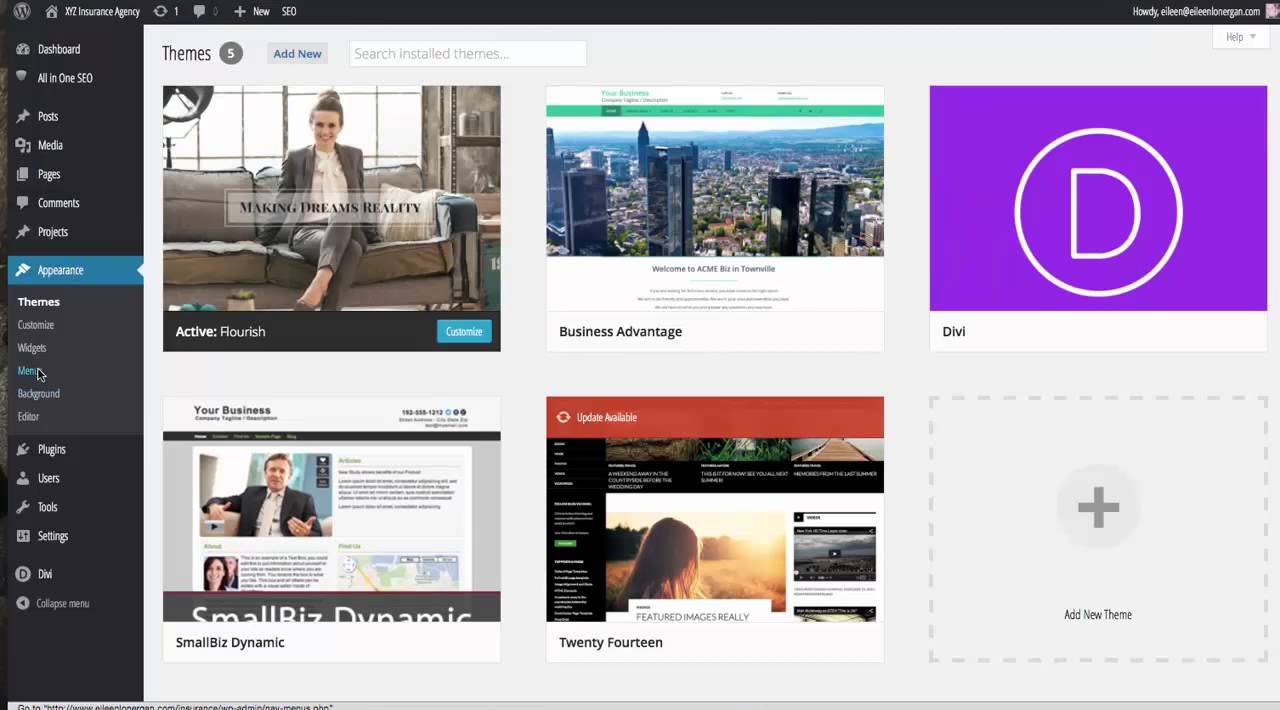The height and width of the screenshot is (710, 1280).
Task: Click the Collapse menu arrow icon
Action: (x=23, y=603)
